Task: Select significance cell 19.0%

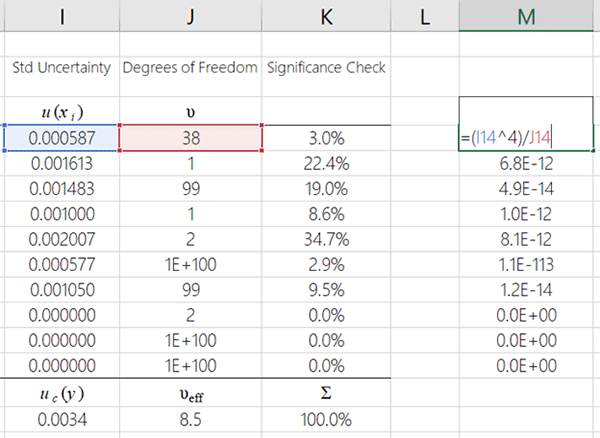Action: pos(326,189)
